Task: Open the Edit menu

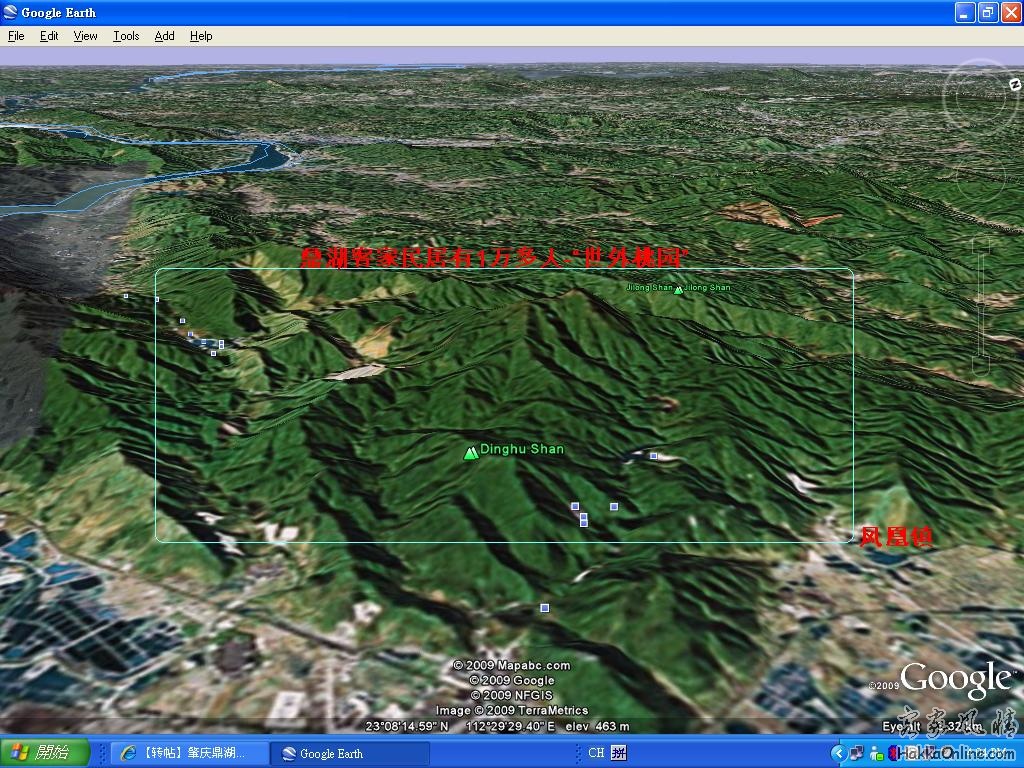Action: tap(49, 36)
